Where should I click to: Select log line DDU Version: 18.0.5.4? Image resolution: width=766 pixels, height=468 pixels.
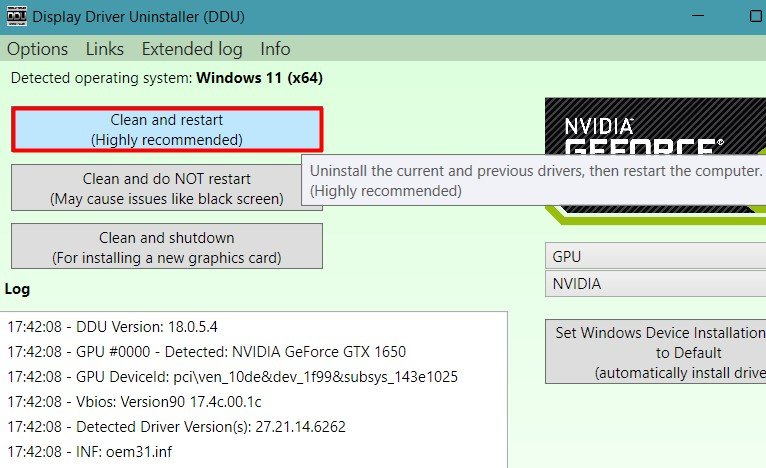(112, 326)
